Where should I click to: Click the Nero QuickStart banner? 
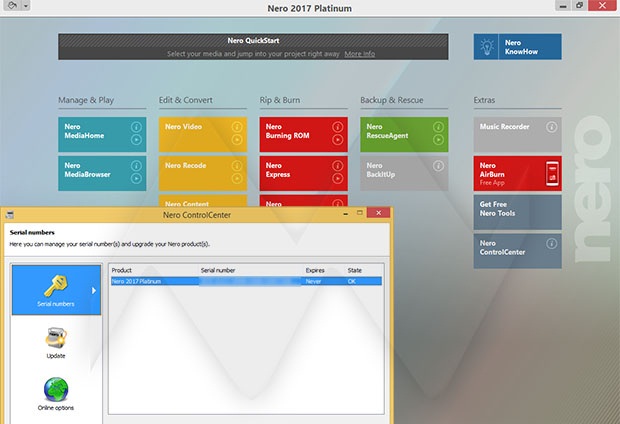pos(253,47)
